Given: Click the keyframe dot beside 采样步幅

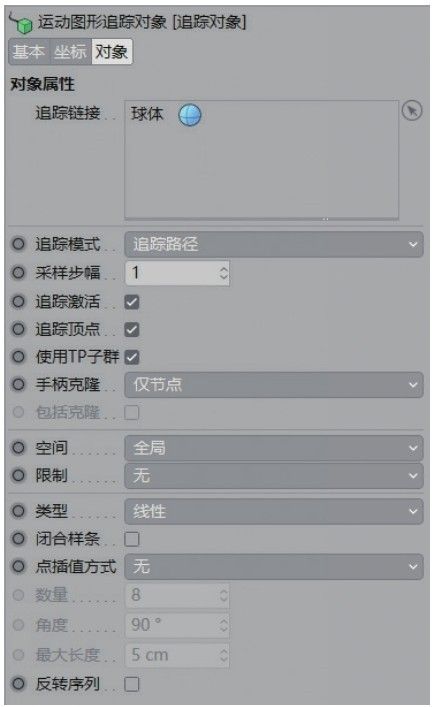Looking at the screenshot, I should coord(18,273).
